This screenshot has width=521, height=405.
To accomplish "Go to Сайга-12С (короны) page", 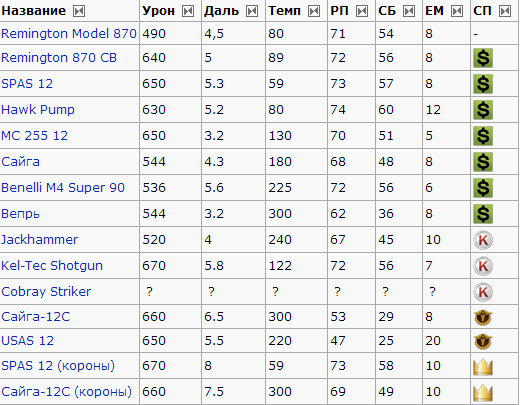I will 67,392.
